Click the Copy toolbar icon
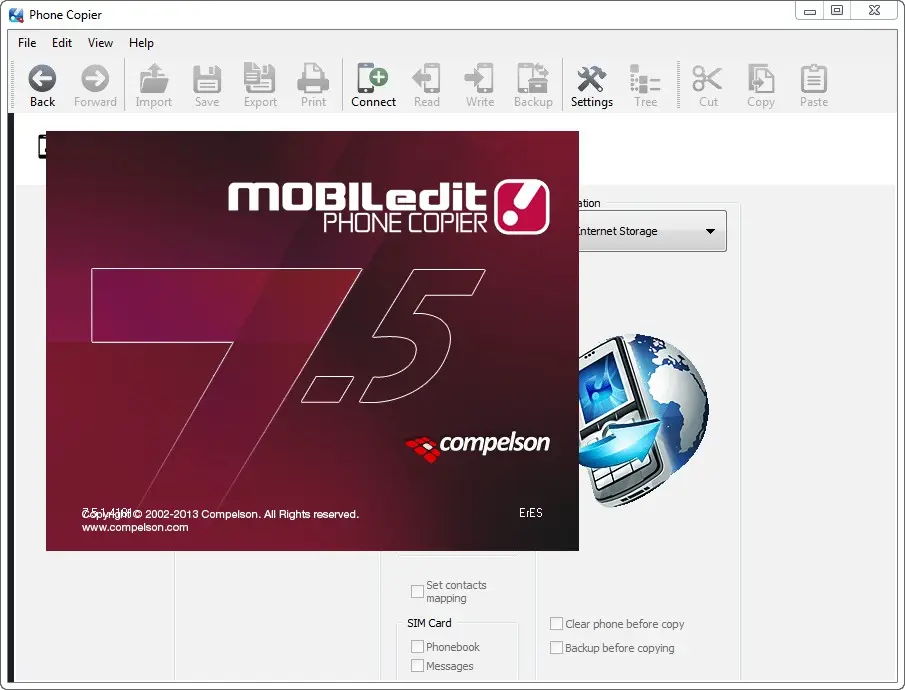The height and width of the screenshot is (690, 905). (761, 79)
